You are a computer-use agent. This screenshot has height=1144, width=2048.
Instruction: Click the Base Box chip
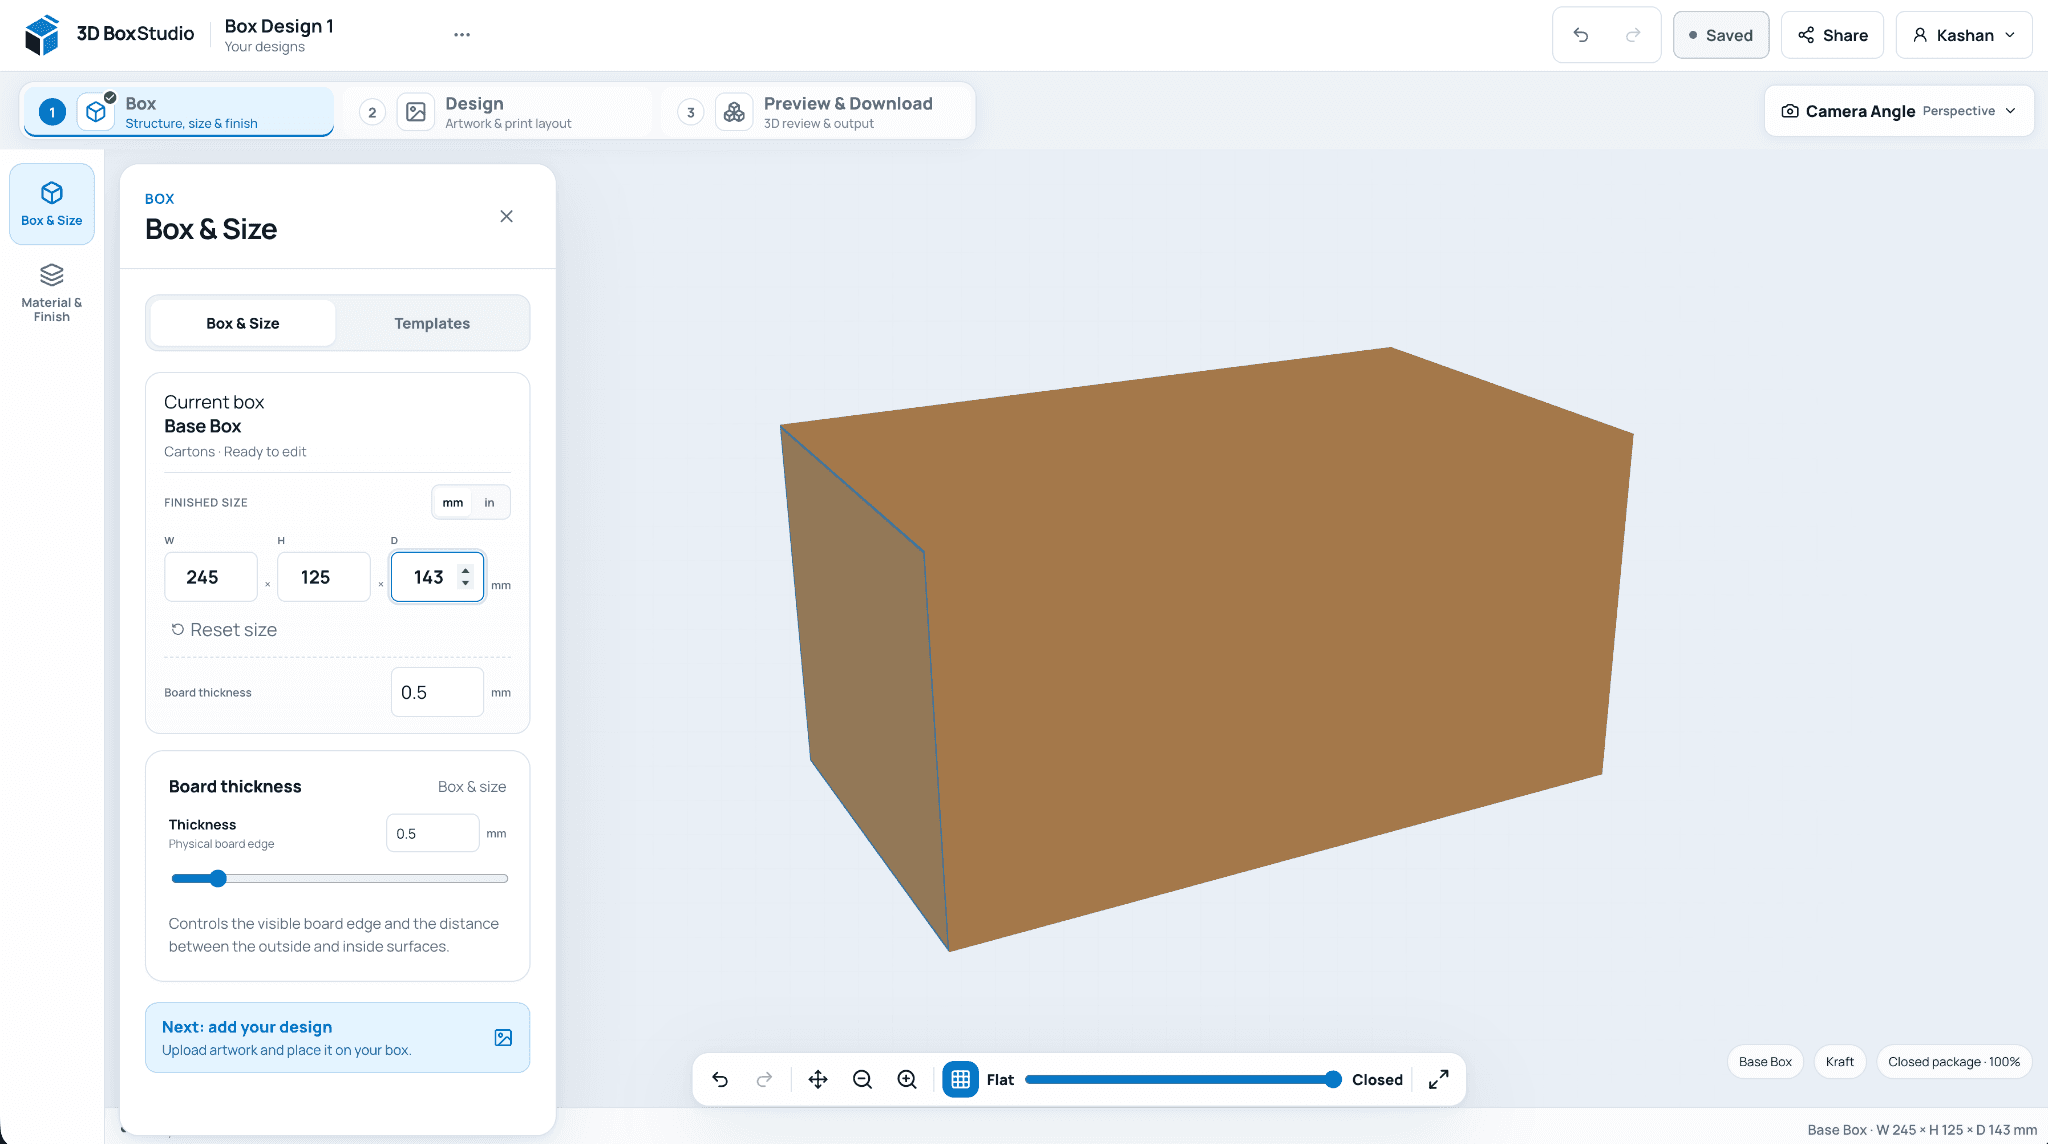tap(1765, 1062)
